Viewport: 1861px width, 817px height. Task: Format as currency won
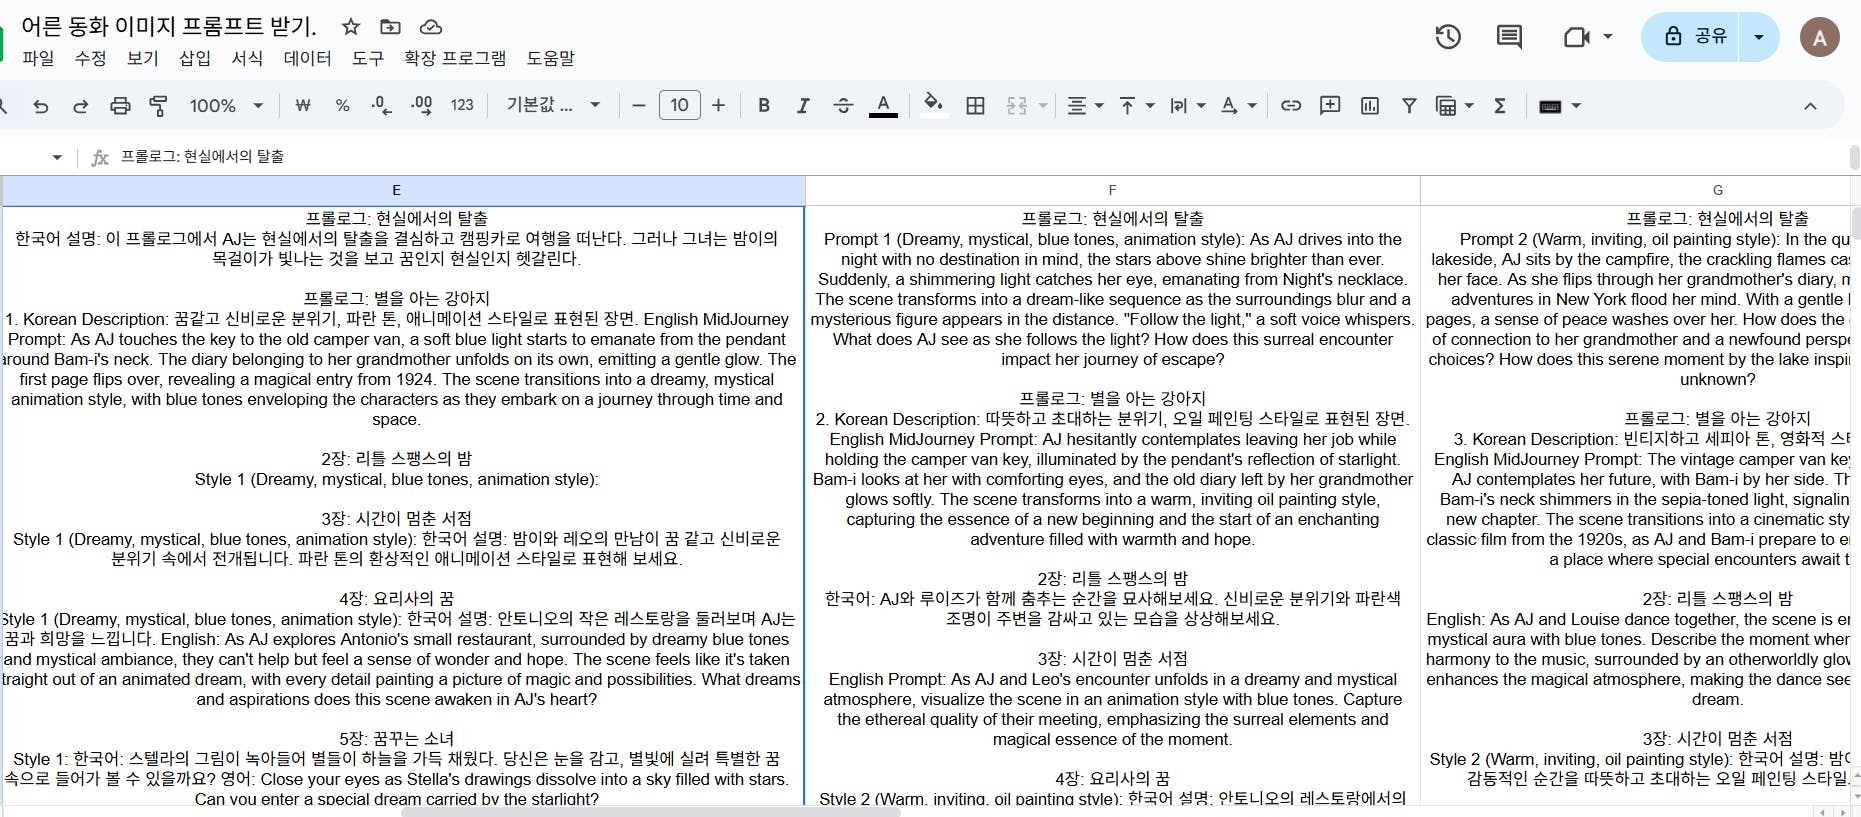pos(303,106)
